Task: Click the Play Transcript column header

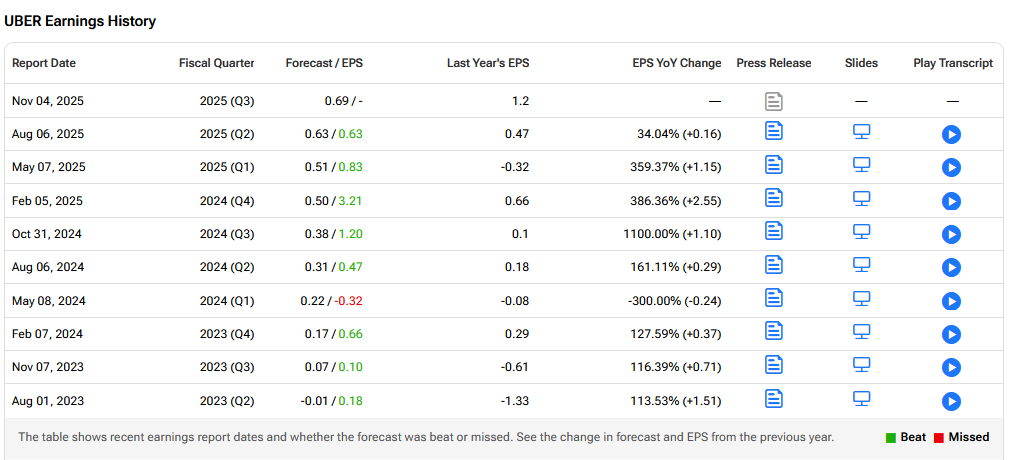Action: point(952,63)
